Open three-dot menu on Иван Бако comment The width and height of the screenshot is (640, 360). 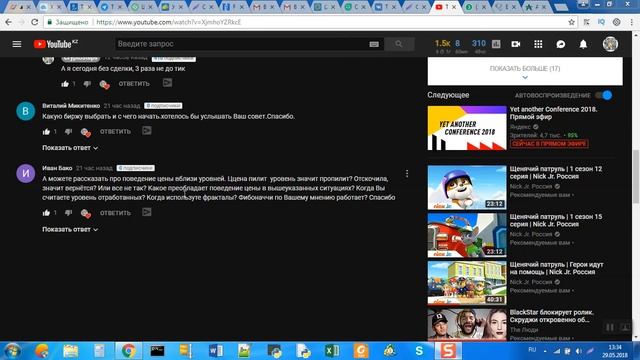point(407,173)
